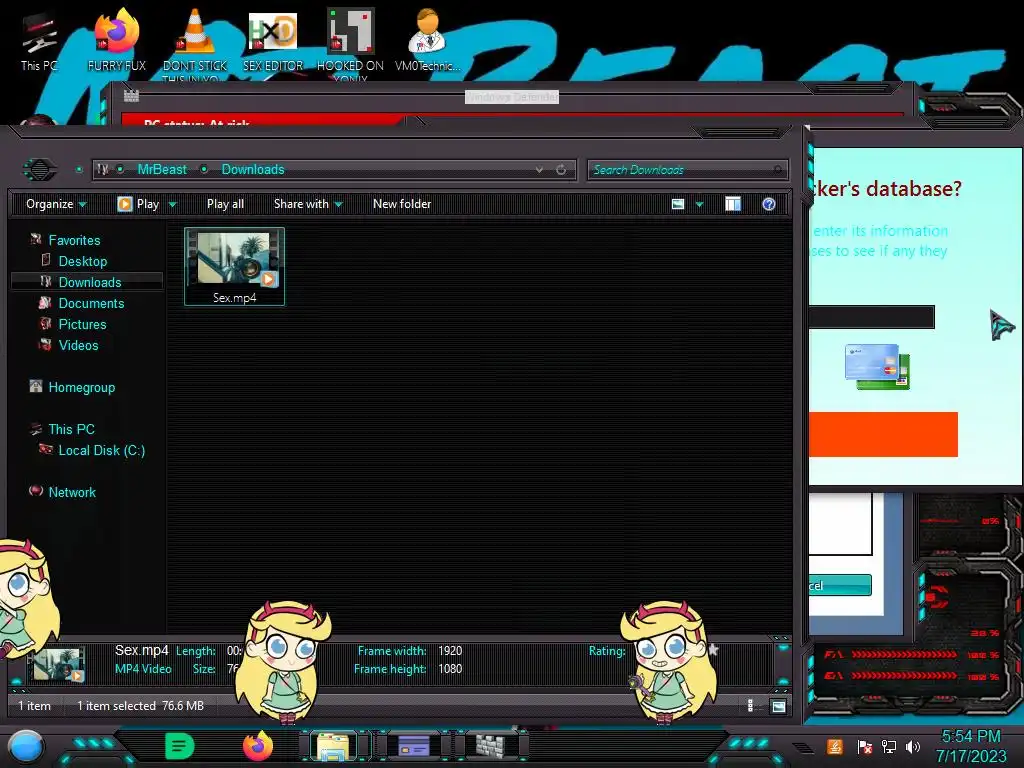The width and height of the screenshot is (1024, 768).
Task: Click the Change your view icon
Action: tap(678, 204)
